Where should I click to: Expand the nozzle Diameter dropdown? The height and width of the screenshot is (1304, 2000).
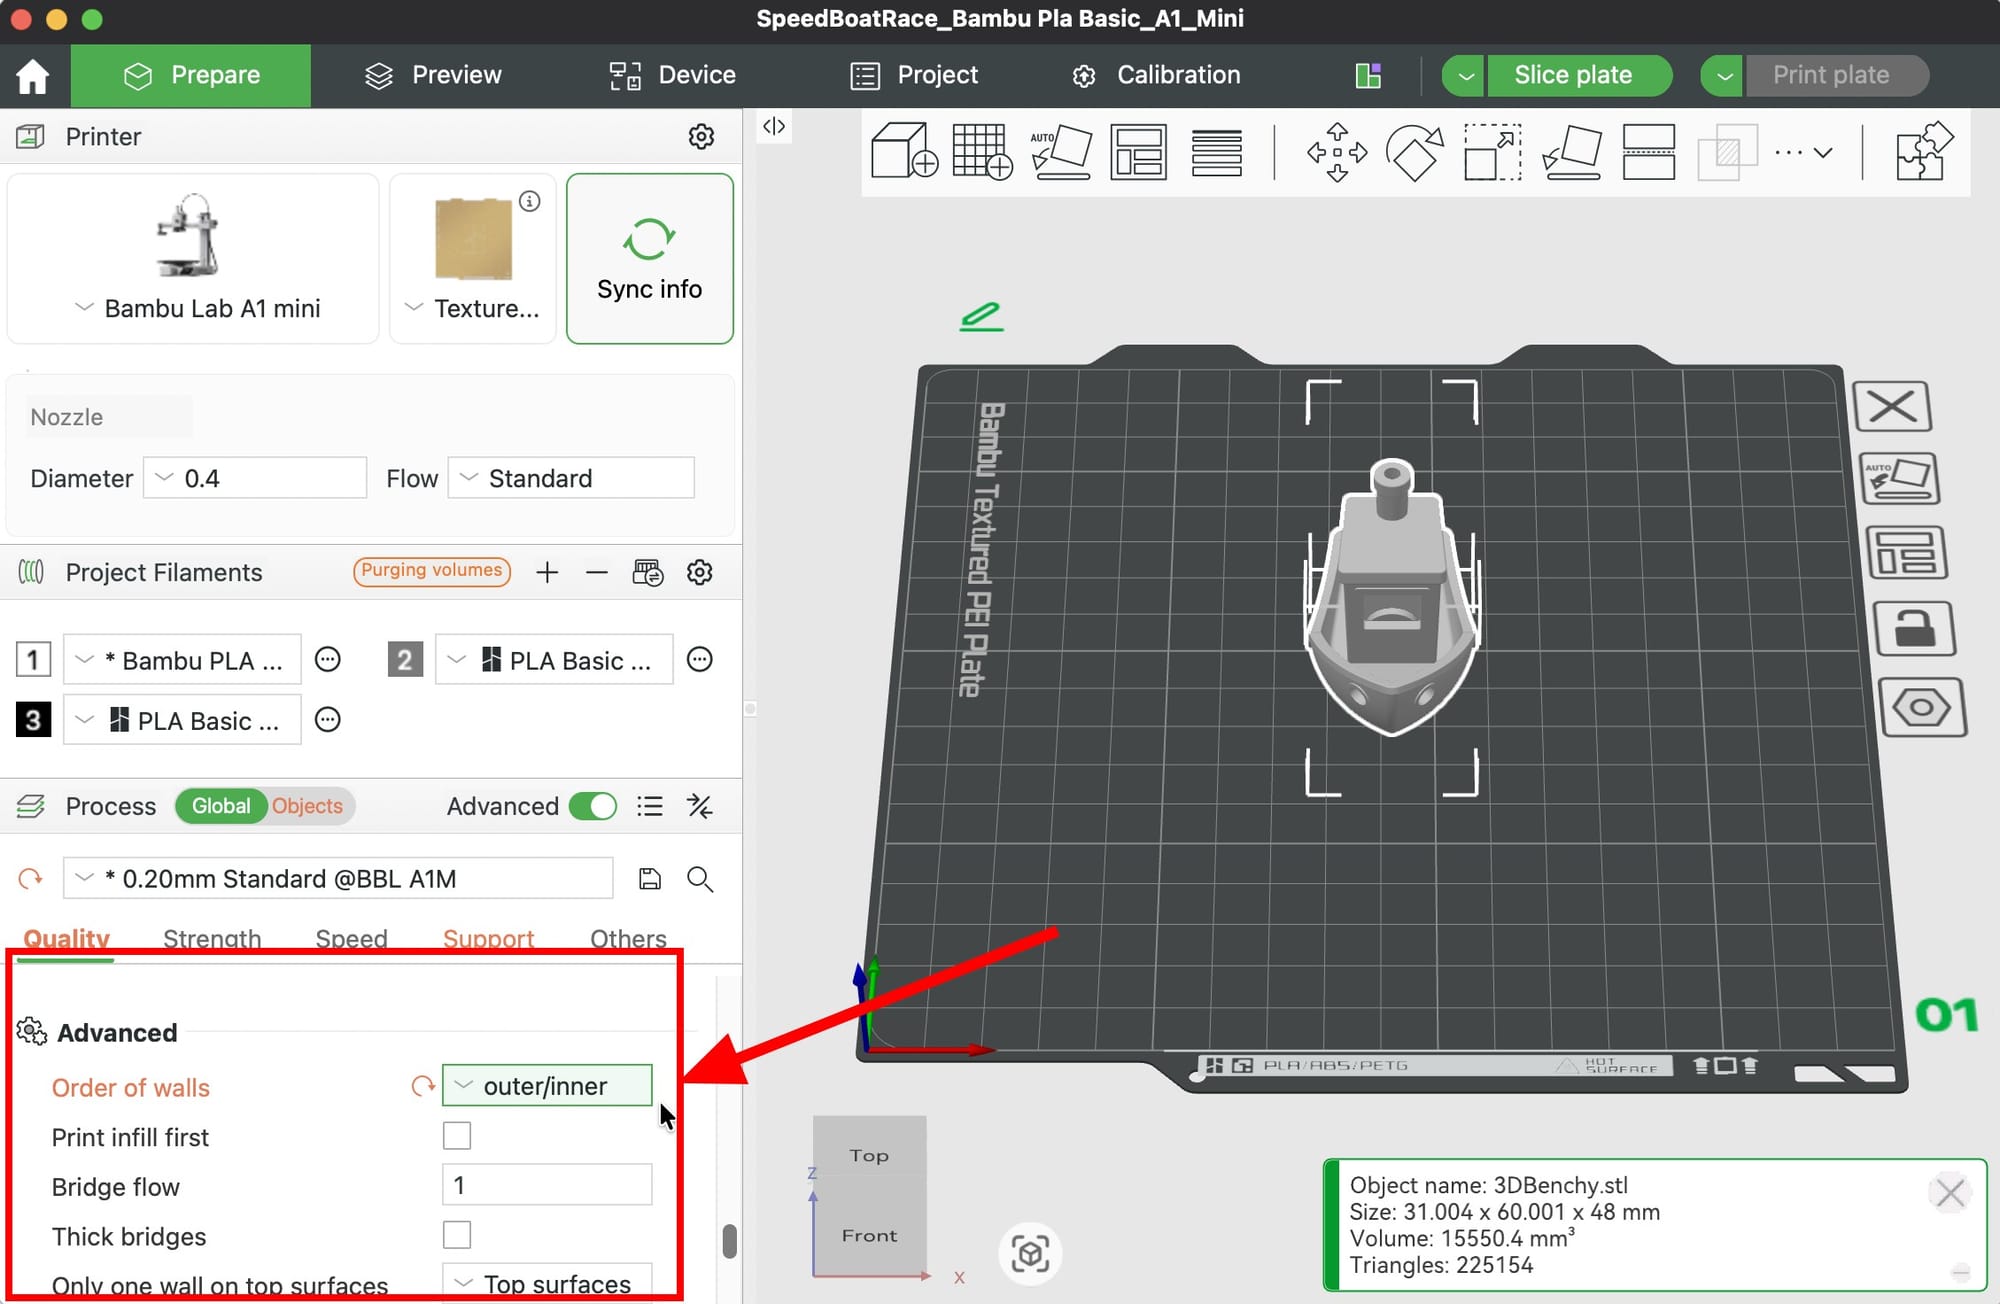point(255,478)
